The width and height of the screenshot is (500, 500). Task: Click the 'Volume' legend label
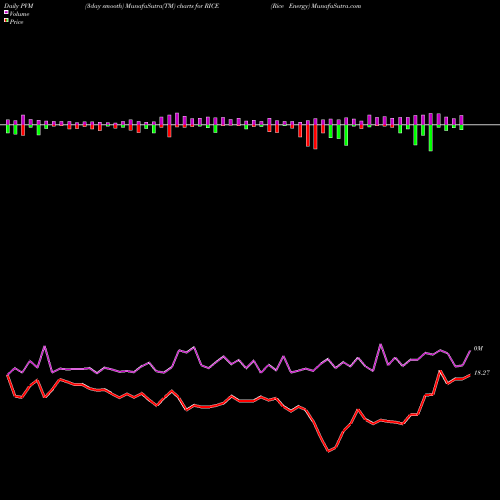(19, 14)
